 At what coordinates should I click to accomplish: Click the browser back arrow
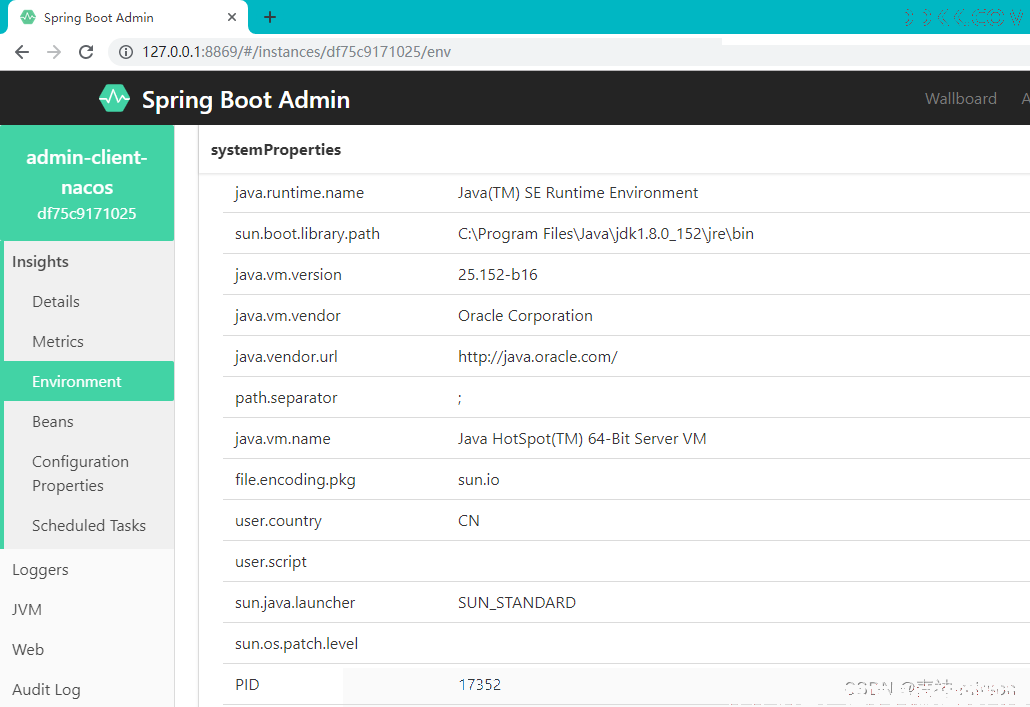pyautogui.click(x=22, y=52)
